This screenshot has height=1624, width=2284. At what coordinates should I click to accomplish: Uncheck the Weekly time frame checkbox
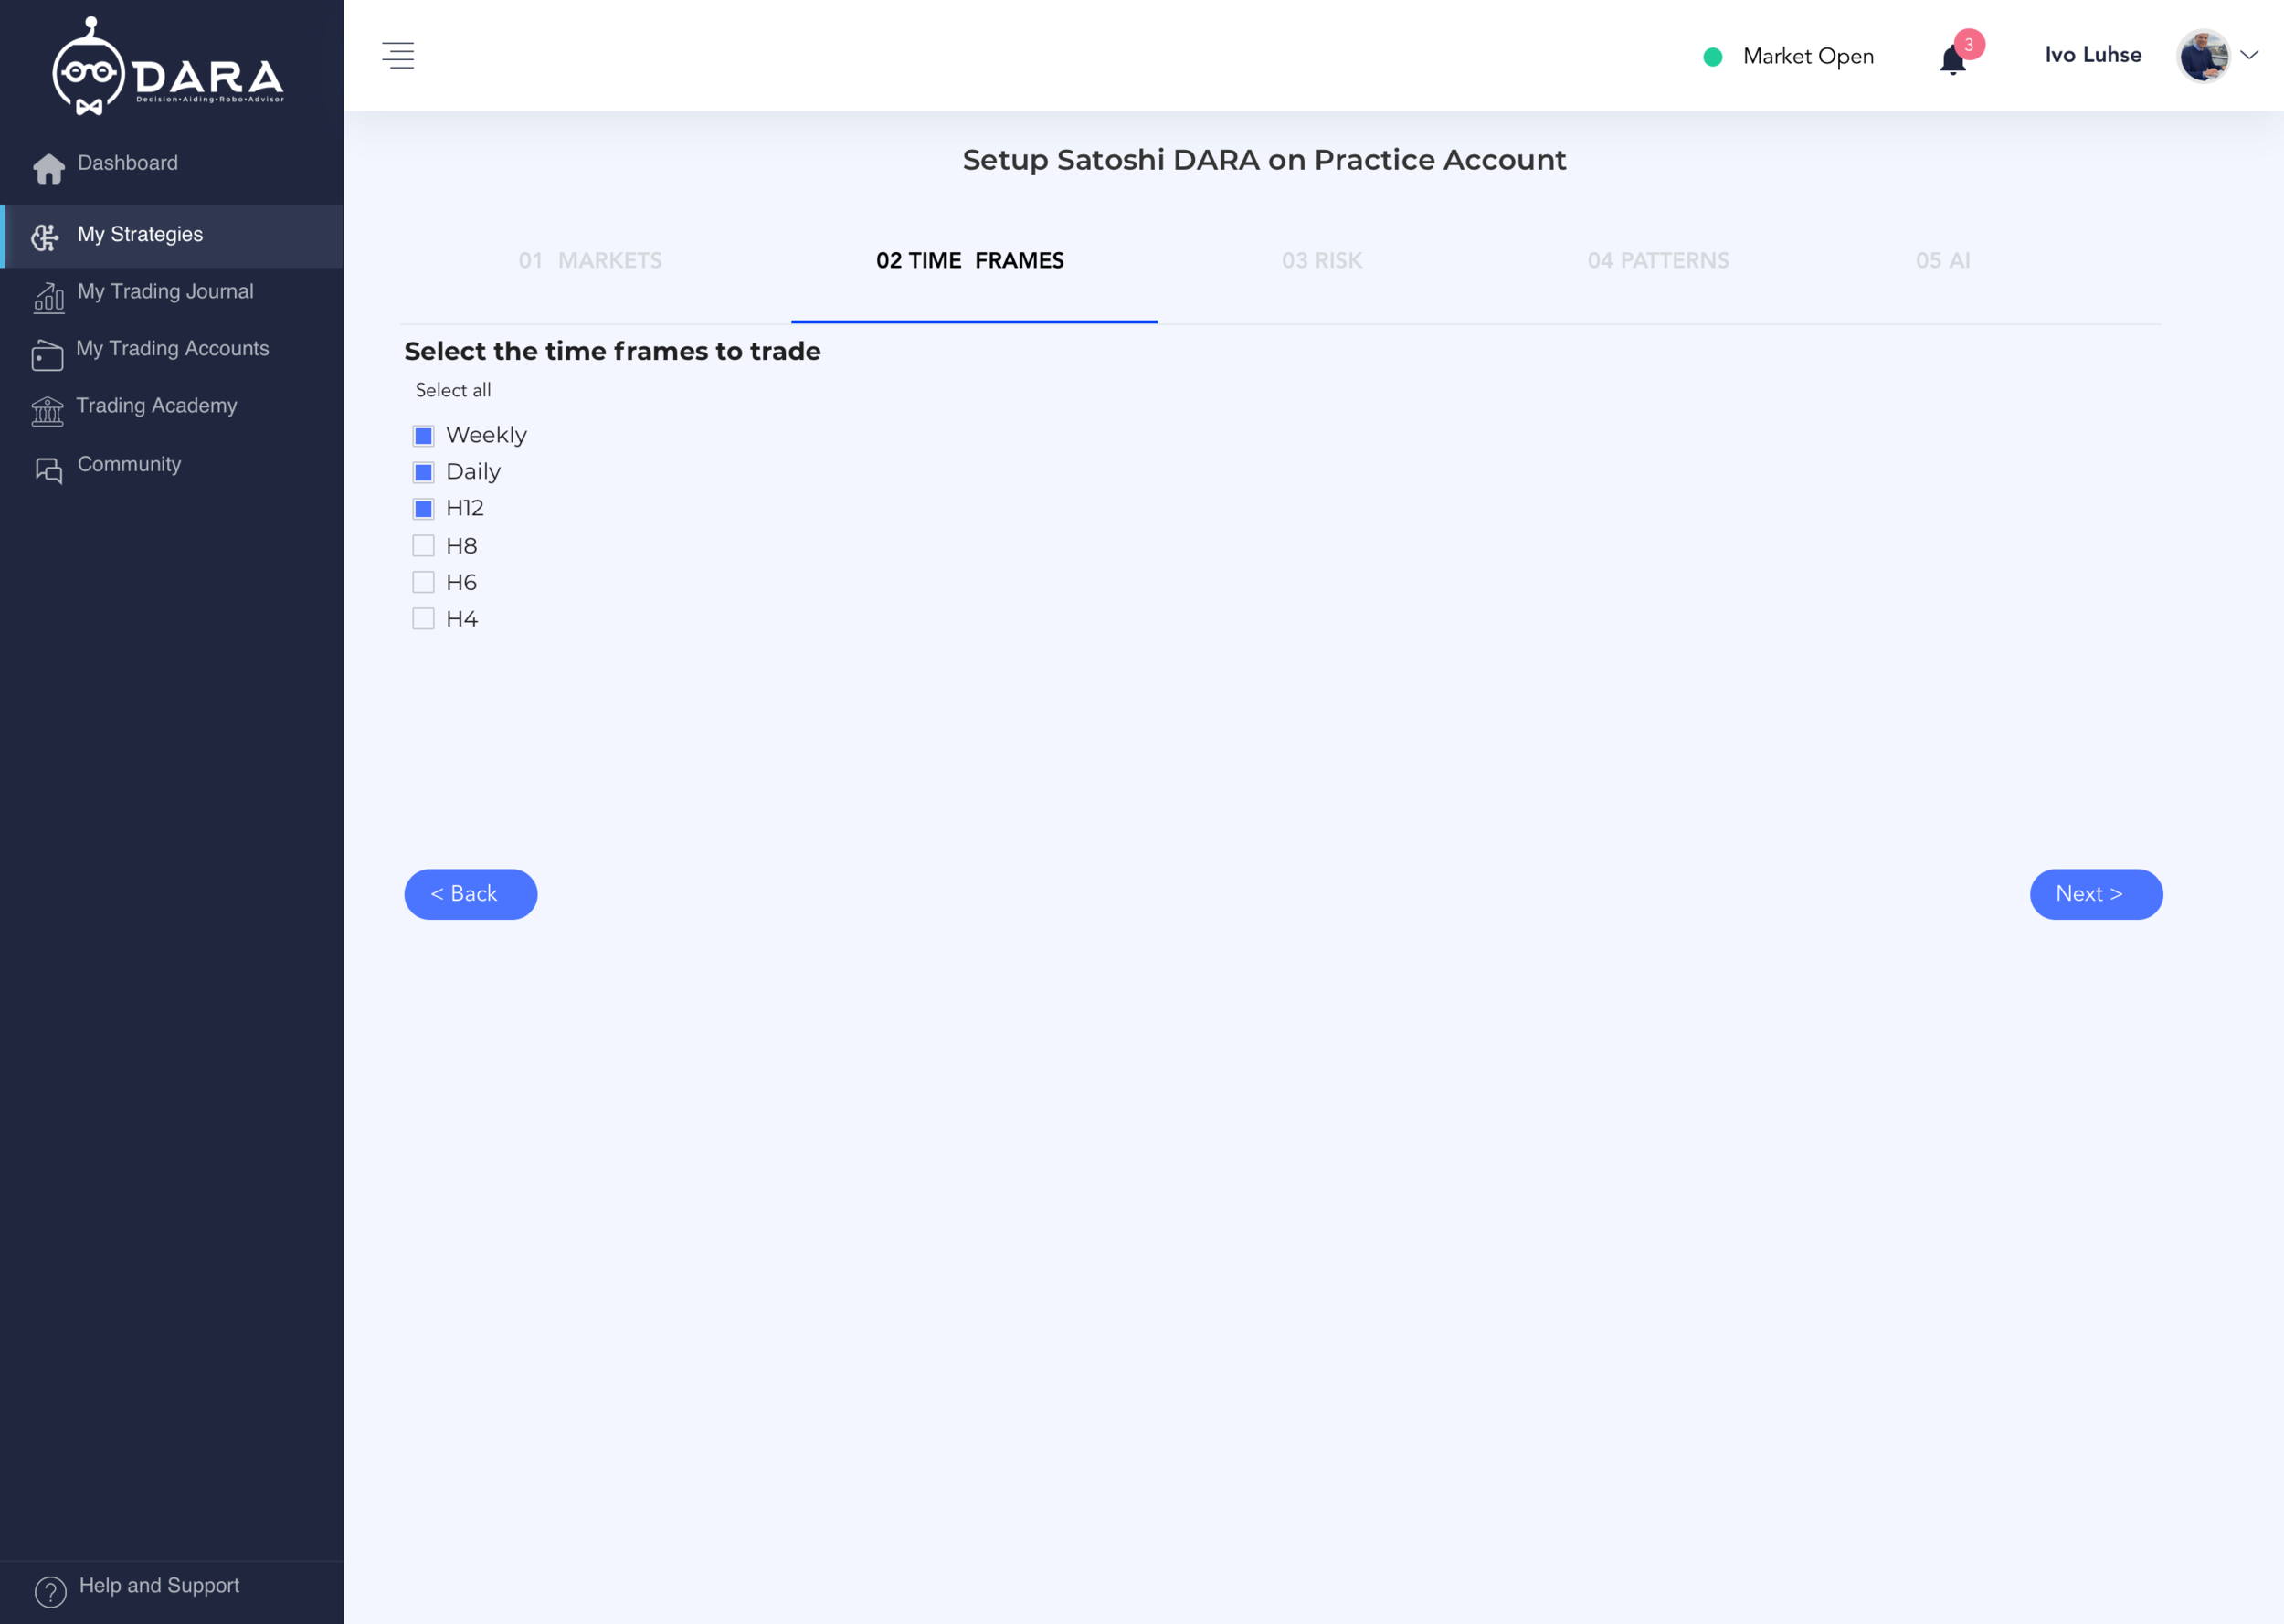423,435
